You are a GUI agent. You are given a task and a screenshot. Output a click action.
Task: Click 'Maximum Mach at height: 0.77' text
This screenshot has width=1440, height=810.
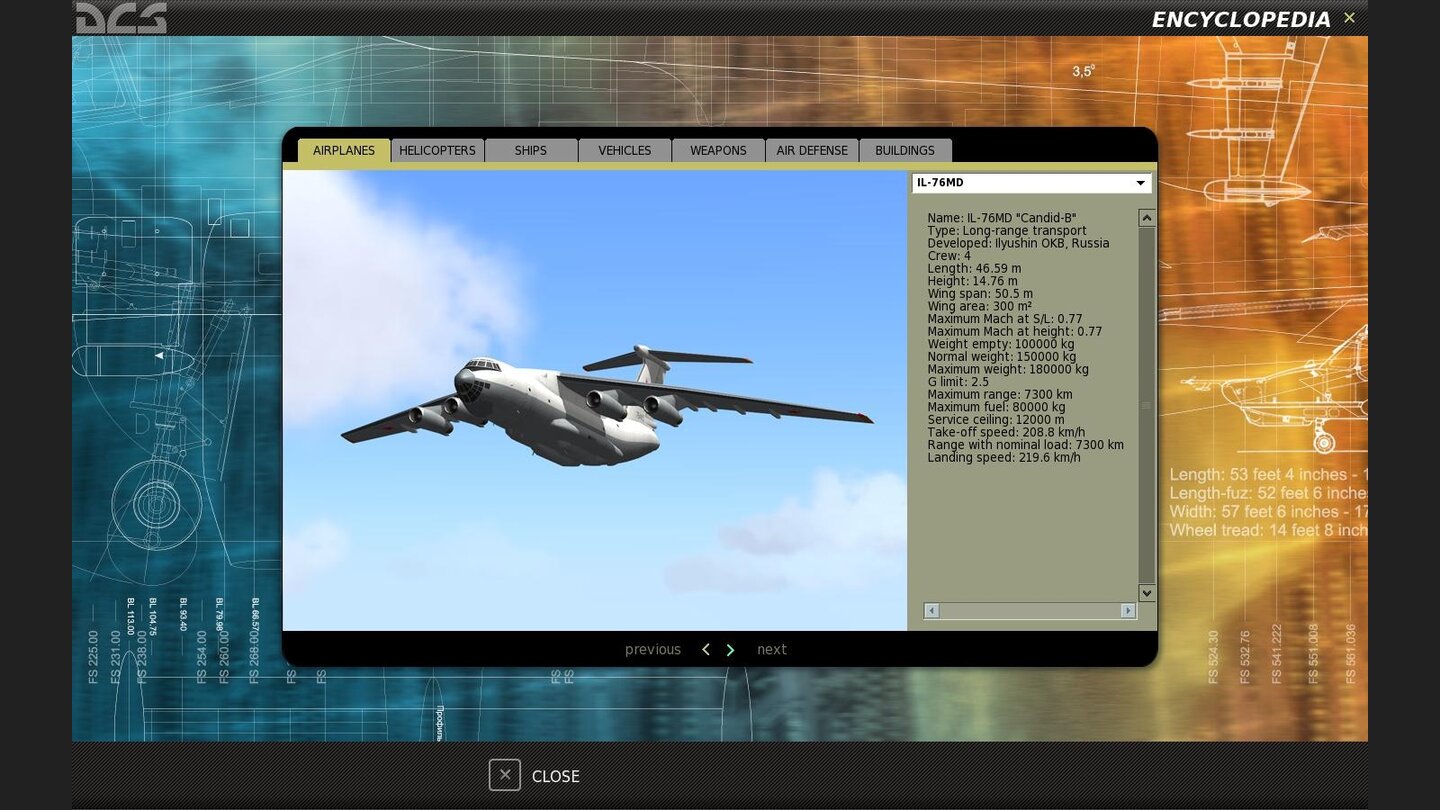point(1014,331)
